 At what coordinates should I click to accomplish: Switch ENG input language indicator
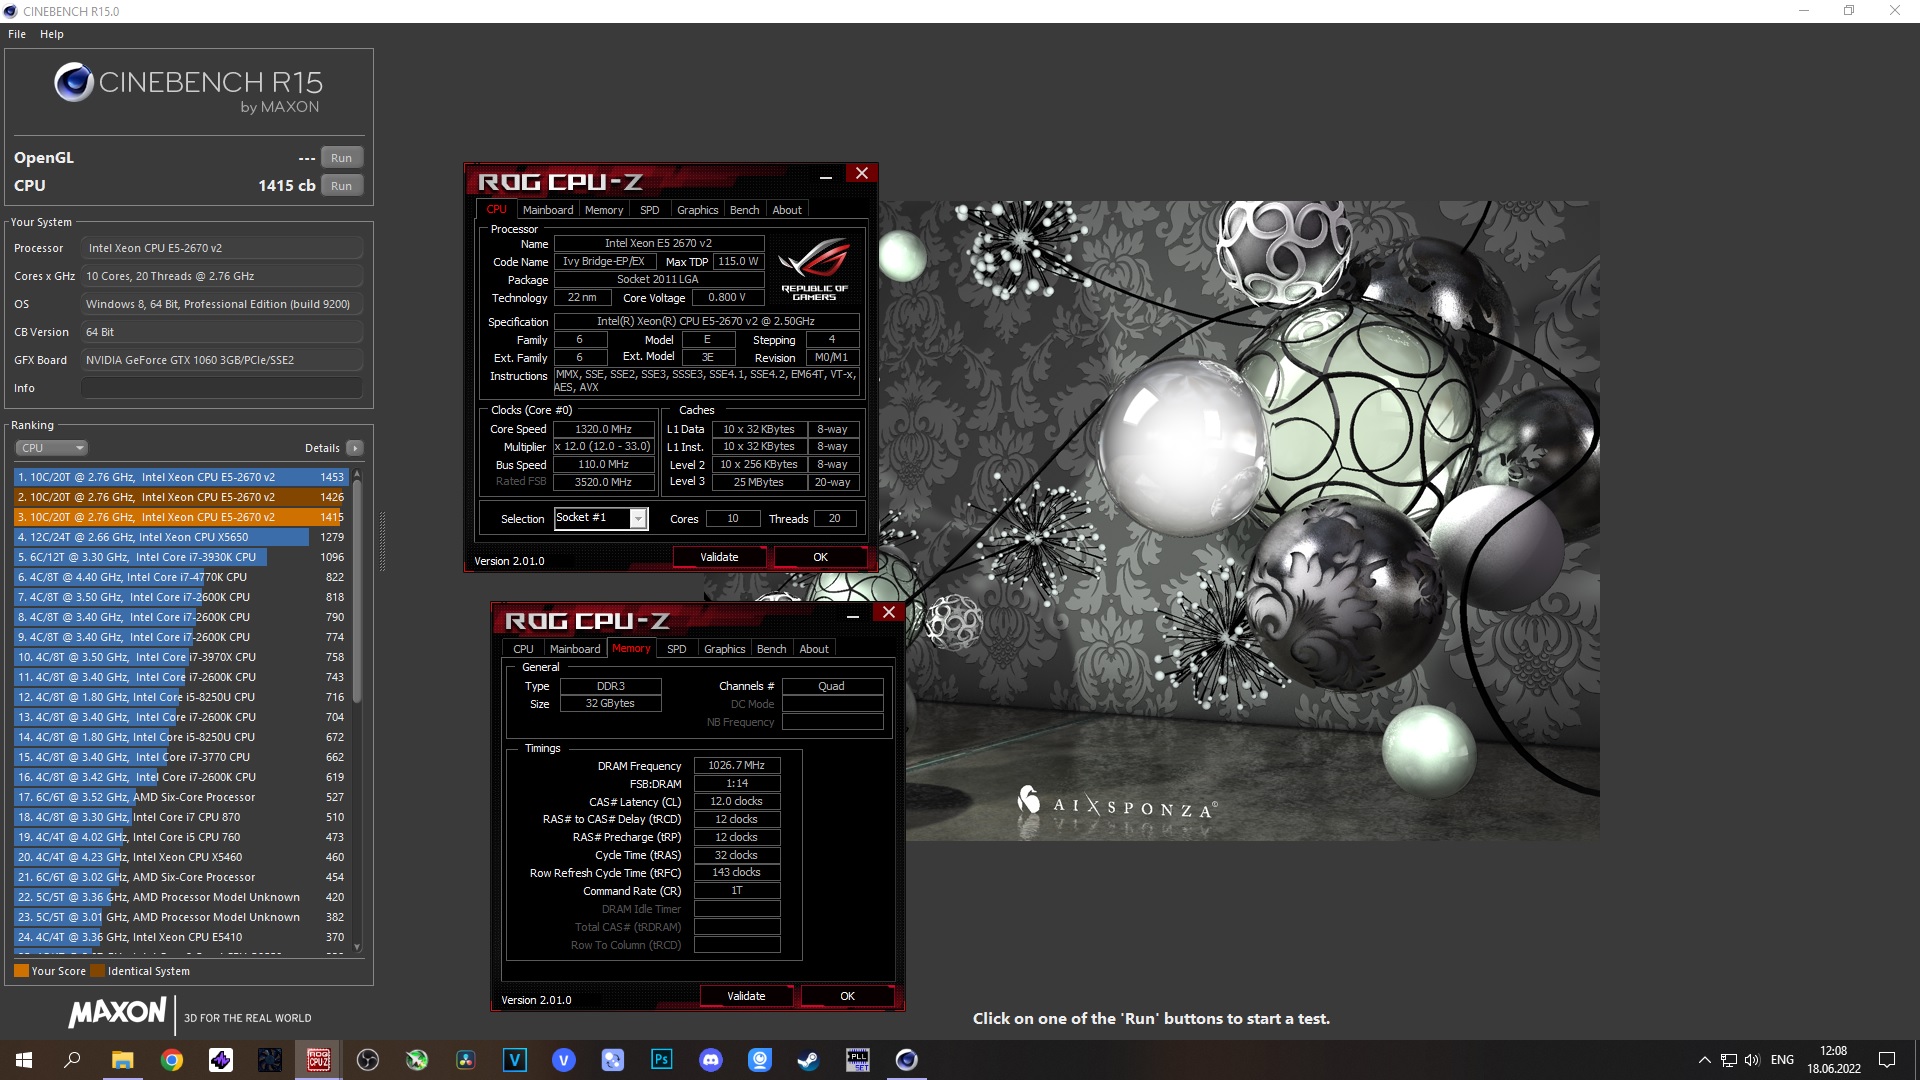[x=1782, y=1060]
